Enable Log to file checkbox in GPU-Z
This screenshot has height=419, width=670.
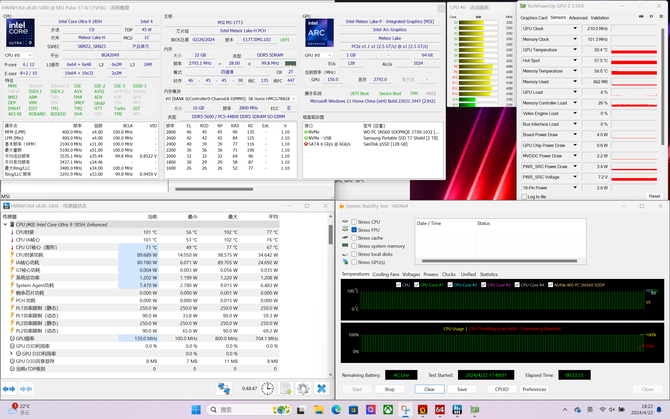[x=524, y=196]
